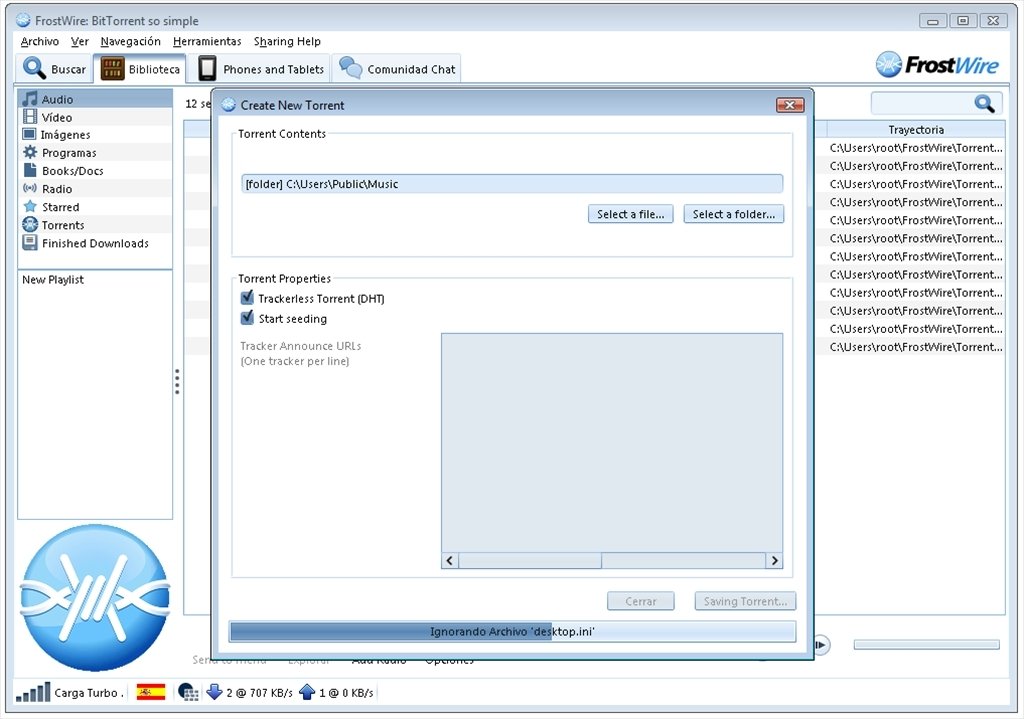Click the tracker list scroll left arrow
1024x719 pixels.
pyautogui.click(x=449, y=560)
